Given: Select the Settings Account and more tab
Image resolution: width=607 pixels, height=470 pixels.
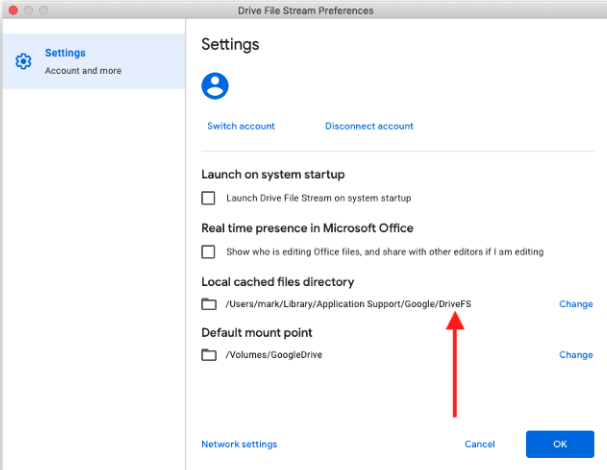Looking at the screenshot, I should [x=94, y=61].
